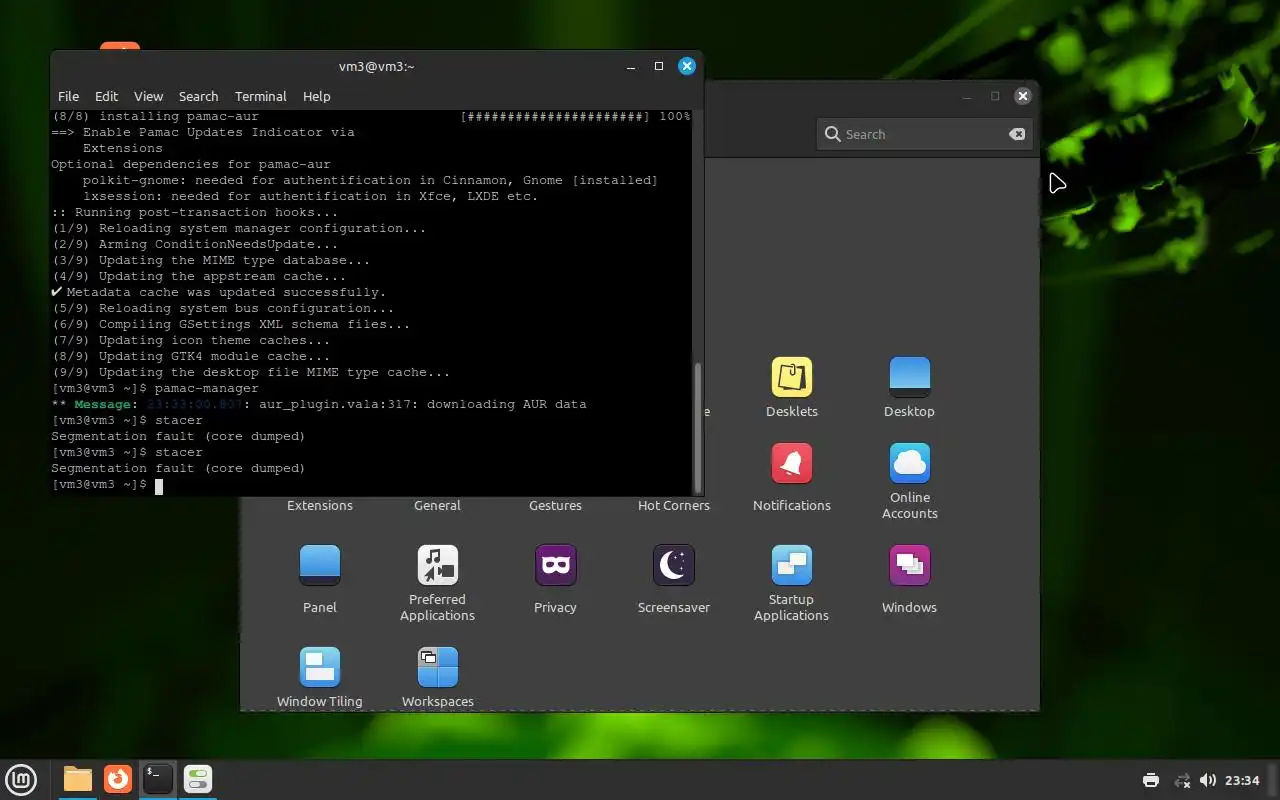Click the Gestures label in settings
1280x800 pixels.
pos(555,505)
